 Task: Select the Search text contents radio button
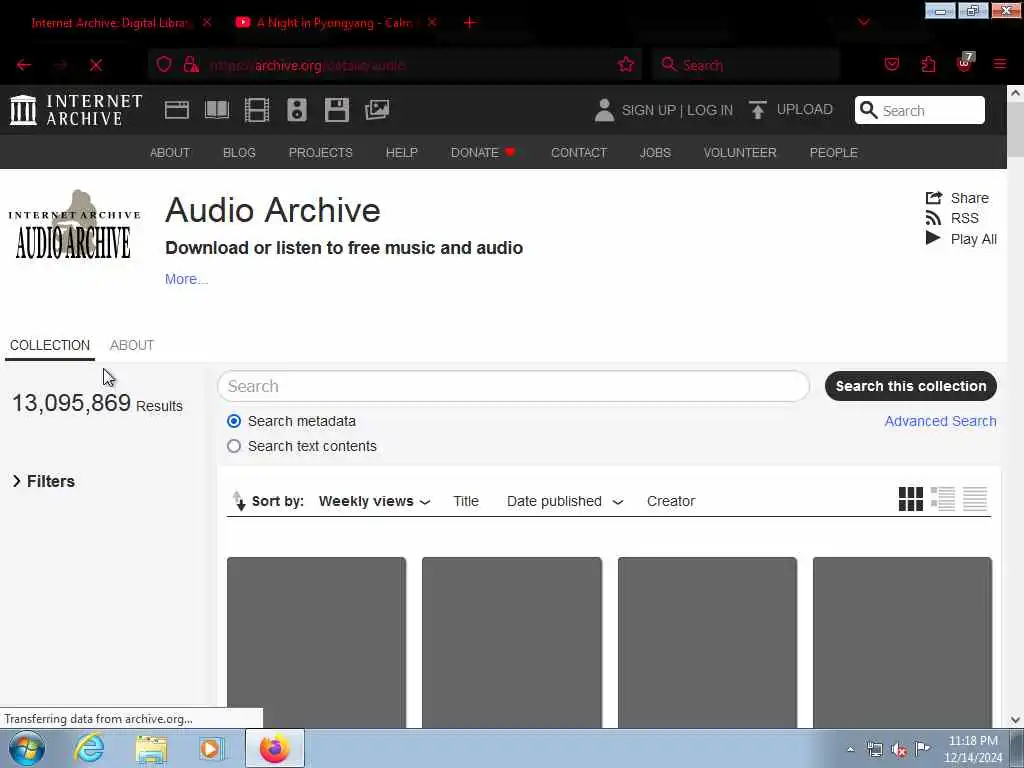[234, 446]
